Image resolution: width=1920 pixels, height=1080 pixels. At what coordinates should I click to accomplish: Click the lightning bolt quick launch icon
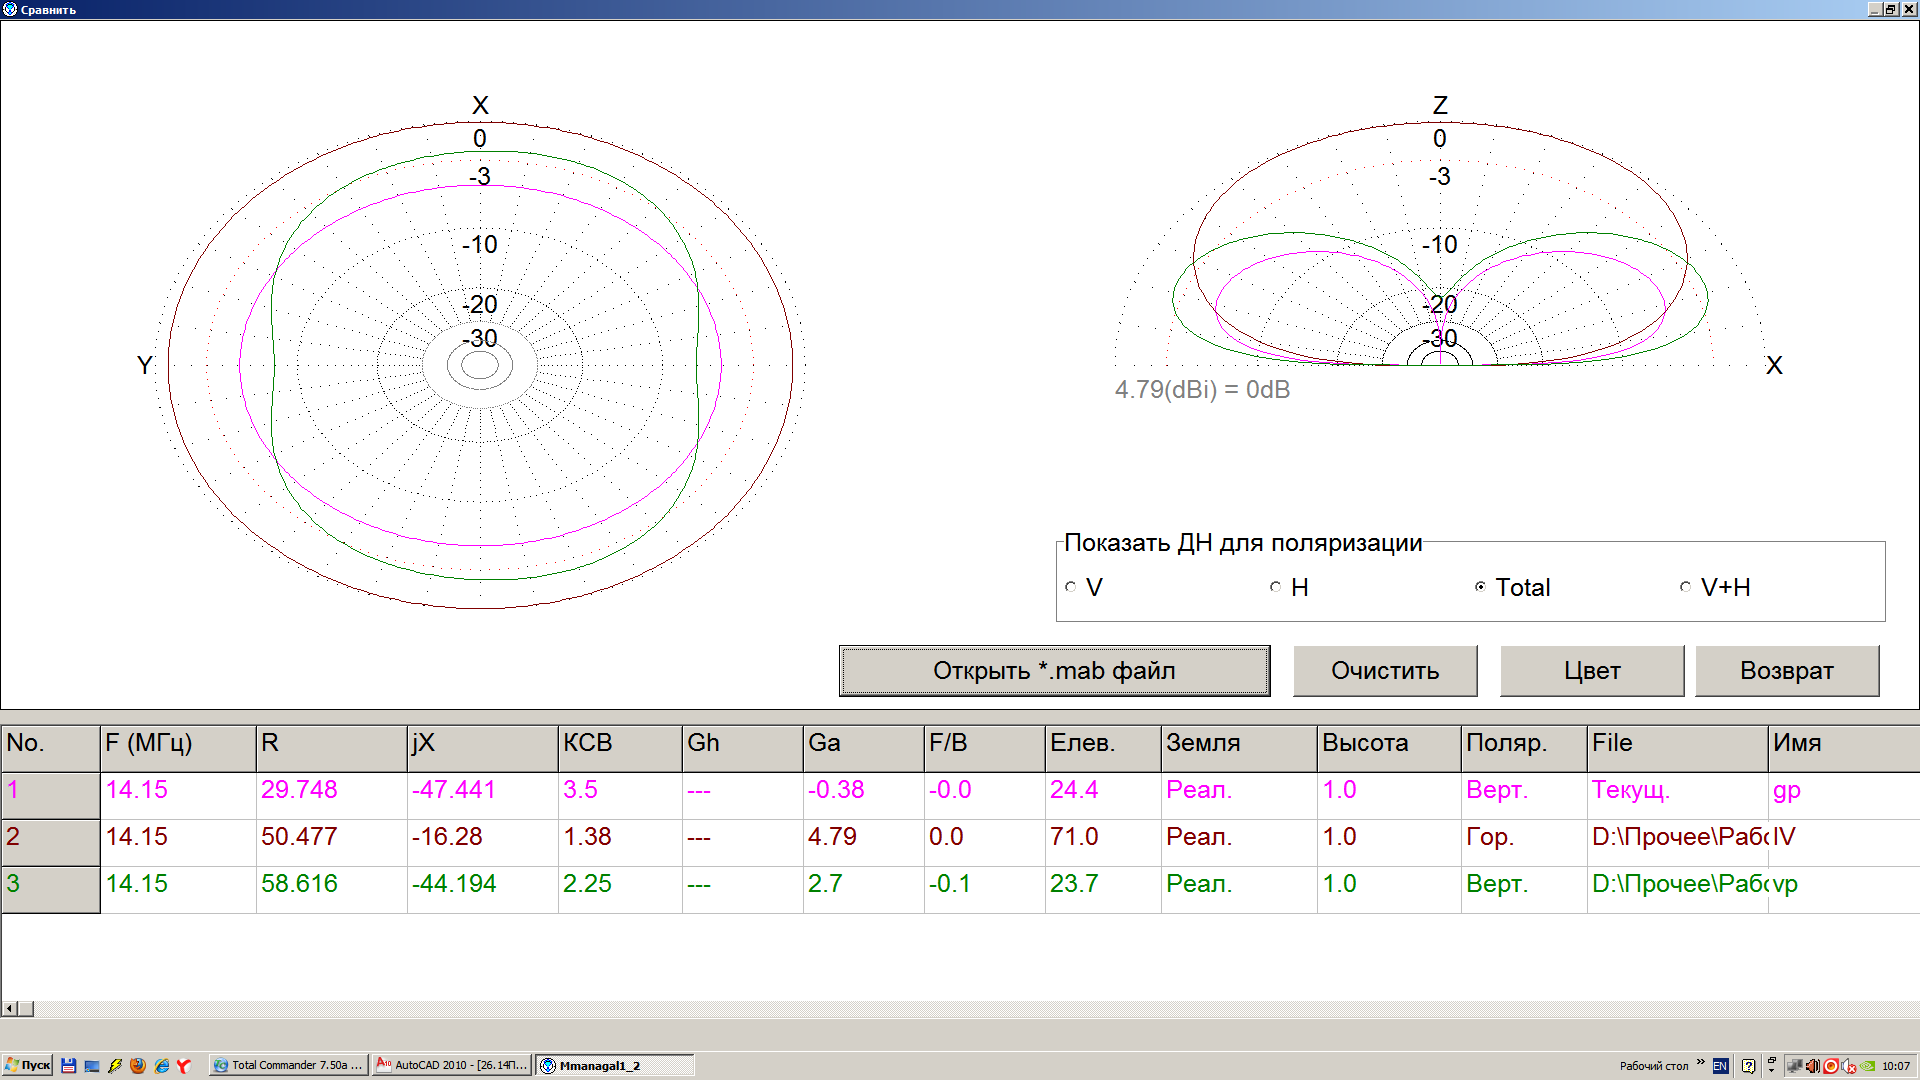(115, 1066)
